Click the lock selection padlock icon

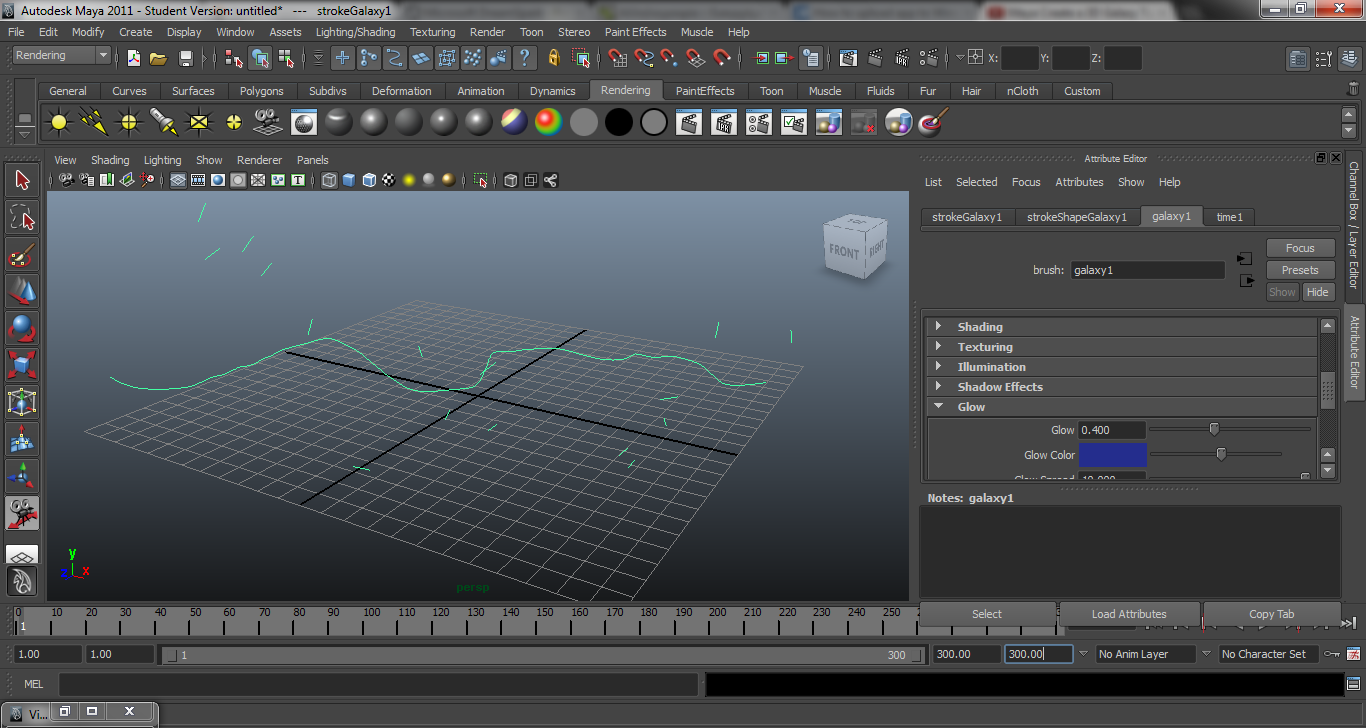[553, 58]
